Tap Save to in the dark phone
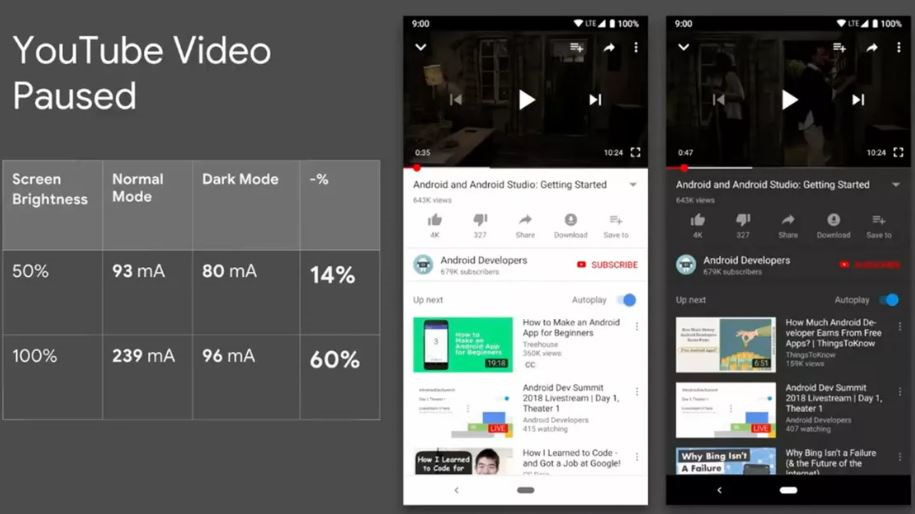This screenshot has height=514, width=915. point(878,225)
